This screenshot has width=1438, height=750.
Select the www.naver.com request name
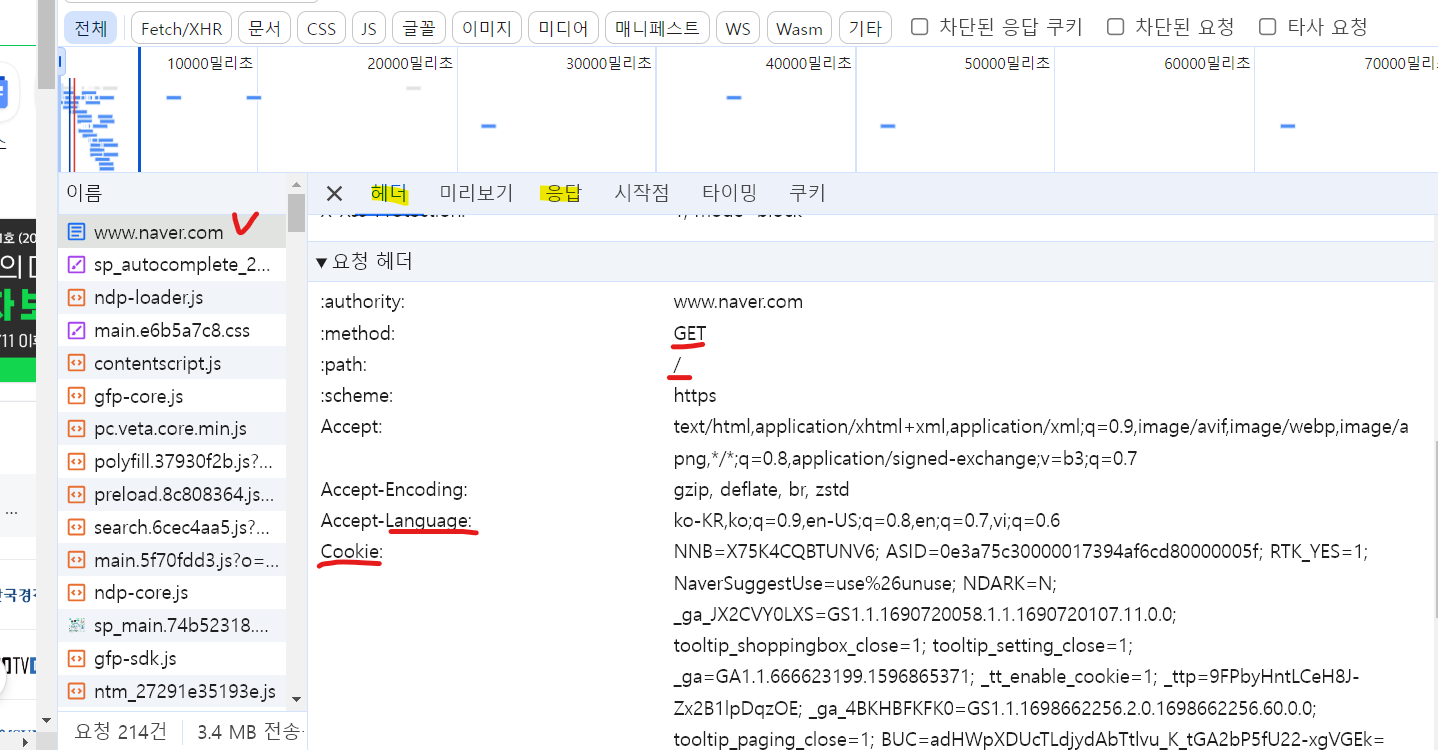[158, 232]
